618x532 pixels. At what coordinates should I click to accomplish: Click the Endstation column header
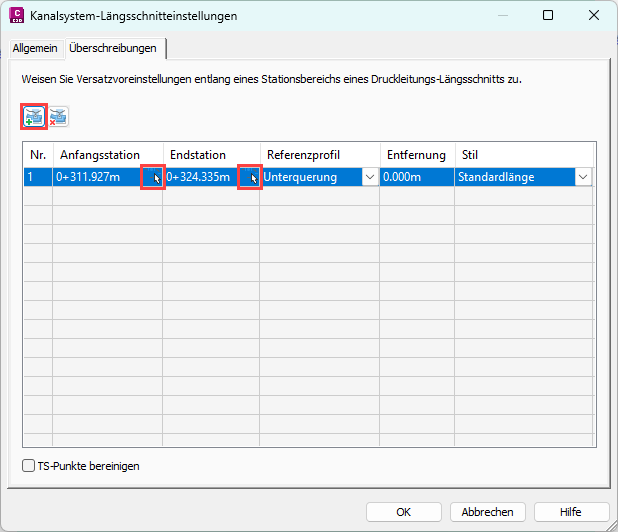click(212, 155)
